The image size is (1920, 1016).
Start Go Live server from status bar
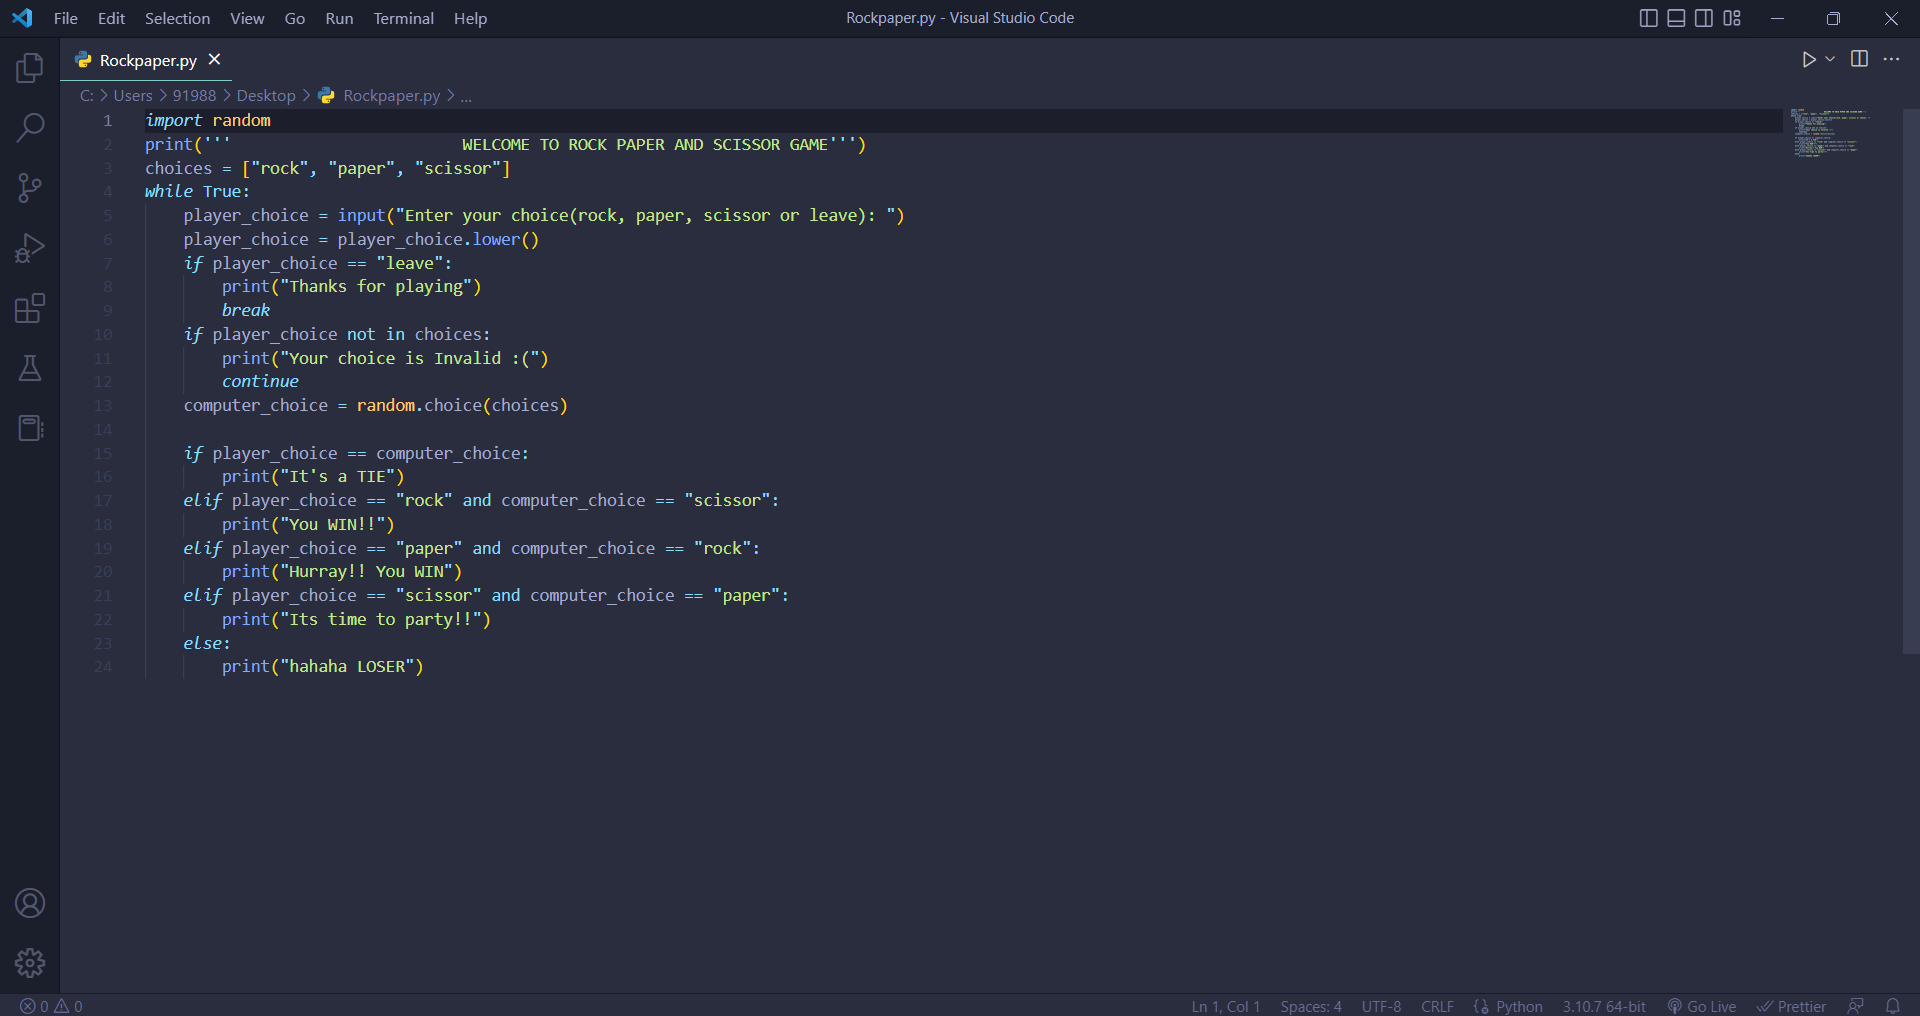pos(1702,1006)
